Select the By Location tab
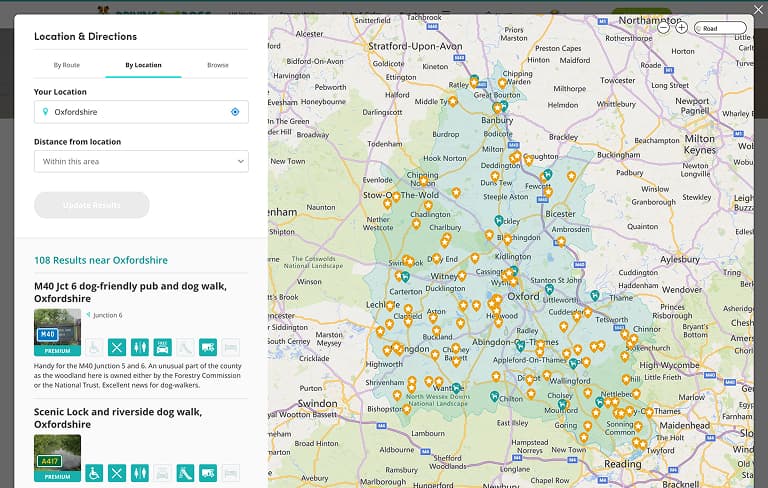The image size is (768, 488). [143, 65]
